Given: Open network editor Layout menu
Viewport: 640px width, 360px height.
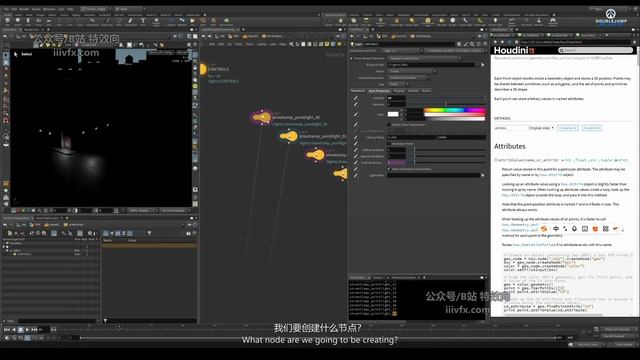Looking at the screenshot, I should (261, 44).
